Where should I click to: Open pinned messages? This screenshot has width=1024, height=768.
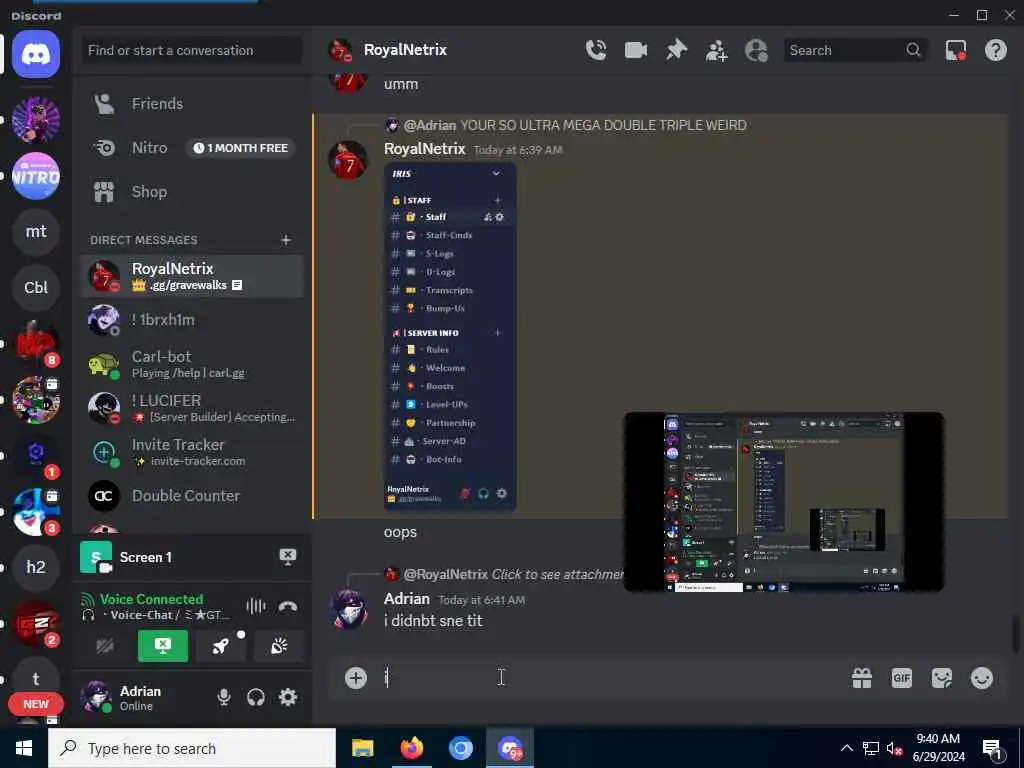coord(676,50)
